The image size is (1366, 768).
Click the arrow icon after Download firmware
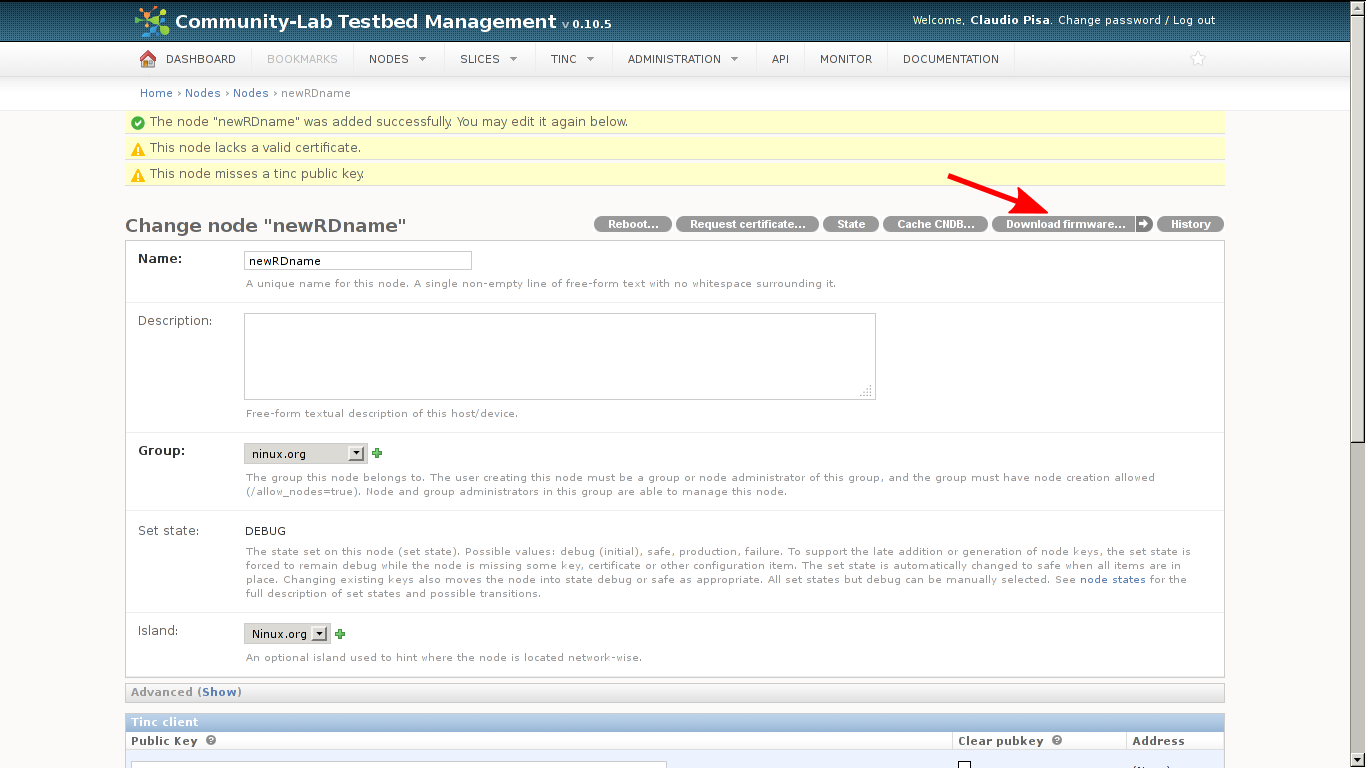pos(1144,224)
